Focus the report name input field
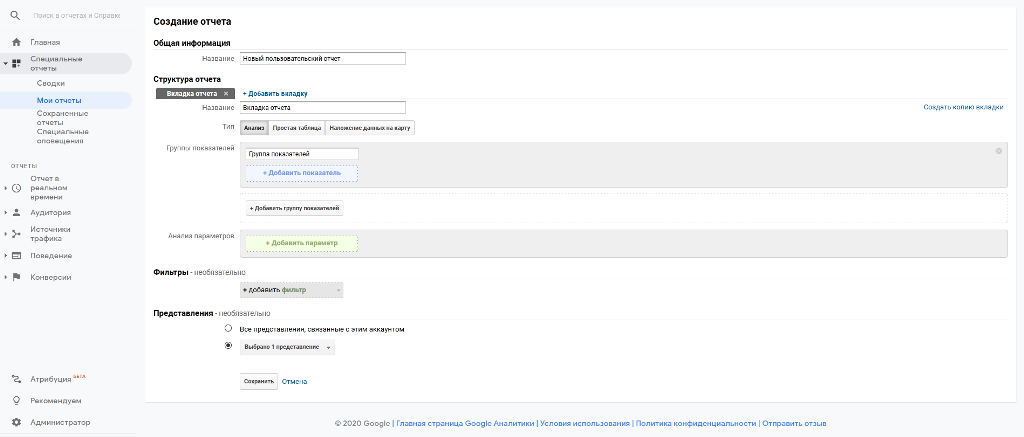 pyautogui.click(x=323, y=59)
